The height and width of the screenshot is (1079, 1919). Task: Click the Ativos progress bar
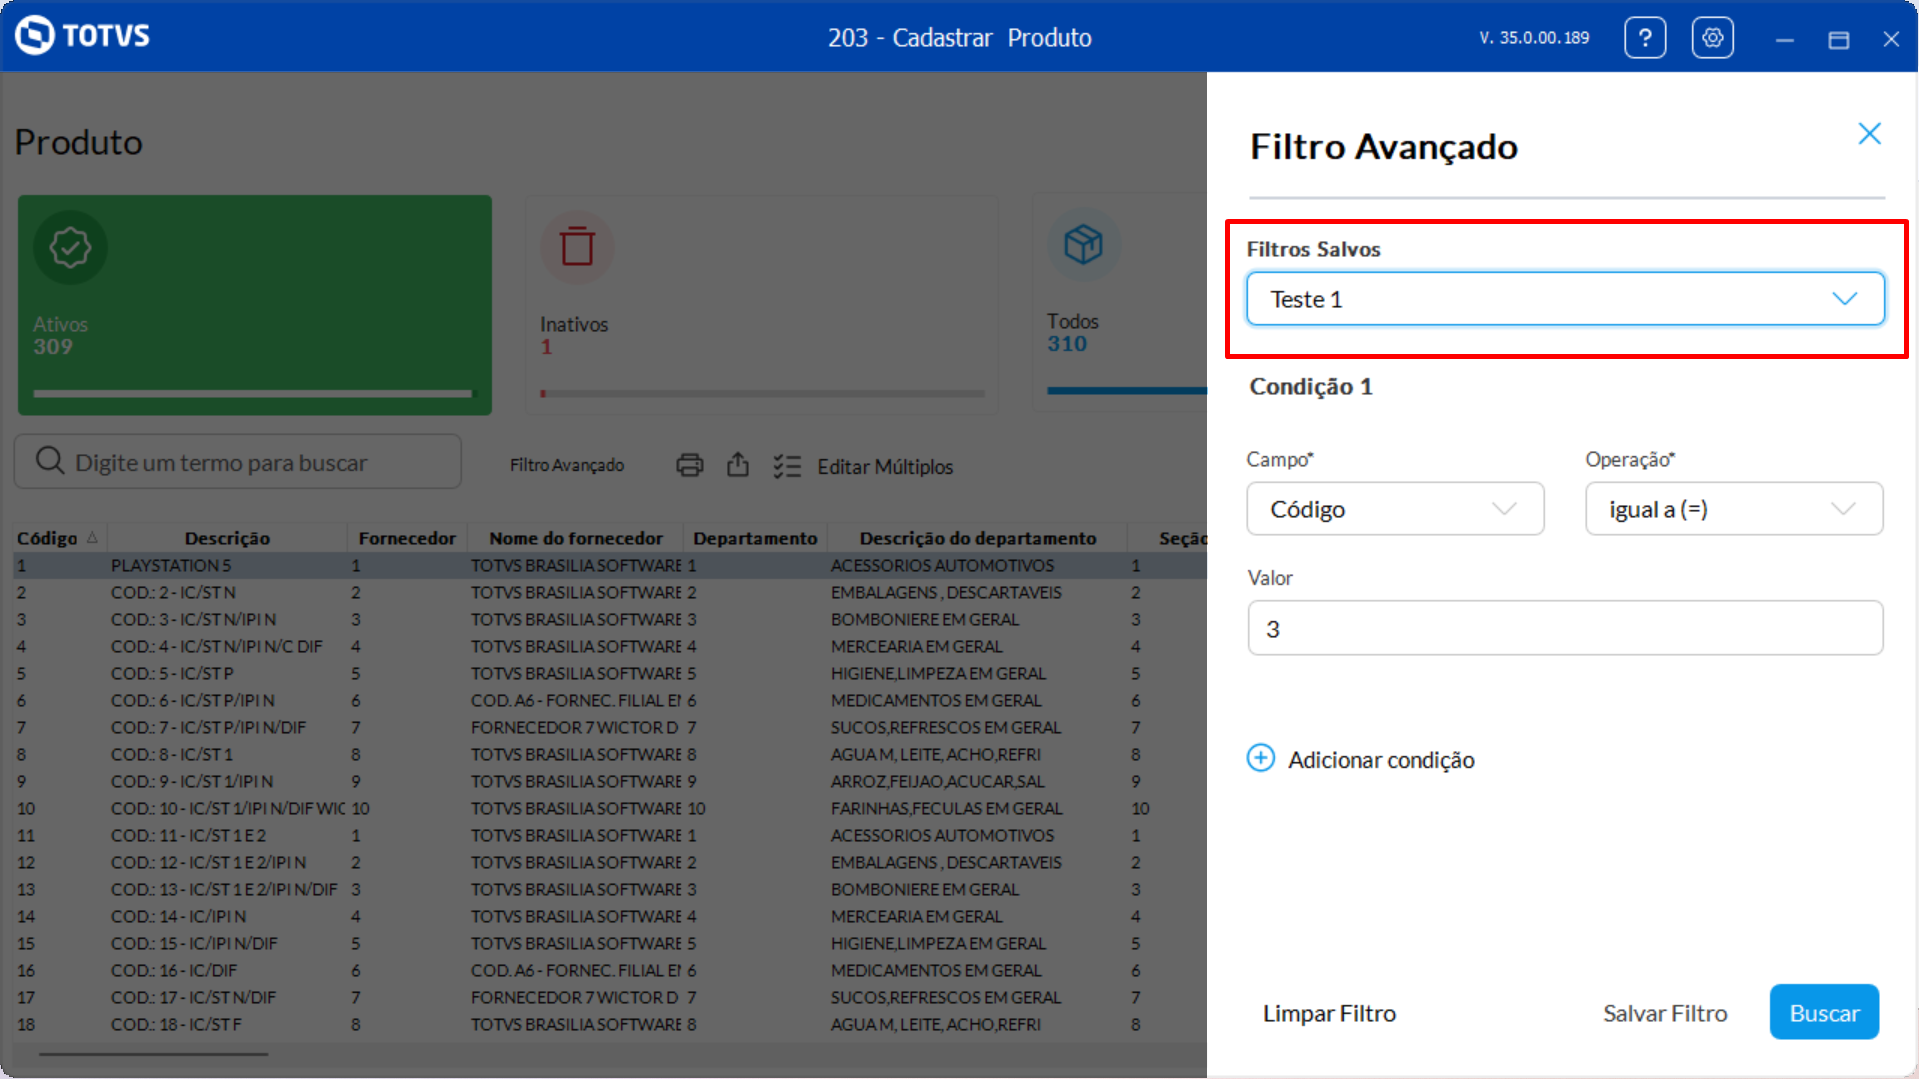point(255,393)
